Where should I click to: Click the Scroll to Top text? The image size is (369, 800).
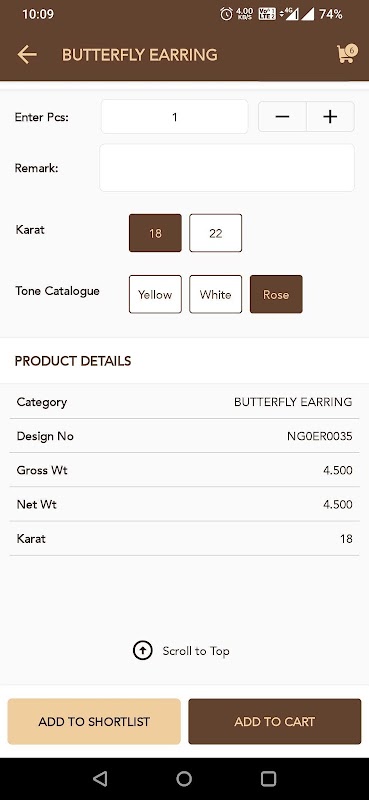tap(196, 651)
